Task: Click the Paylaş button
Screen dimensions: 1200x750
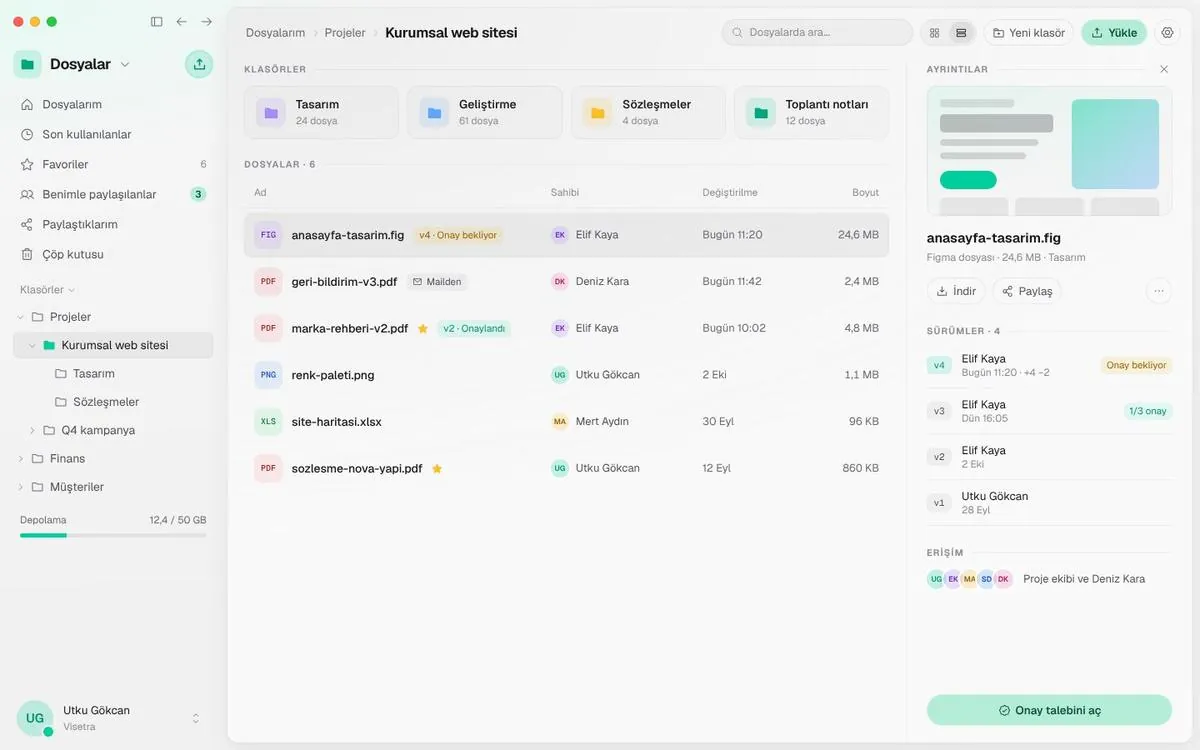Action: click(1027, 291)
